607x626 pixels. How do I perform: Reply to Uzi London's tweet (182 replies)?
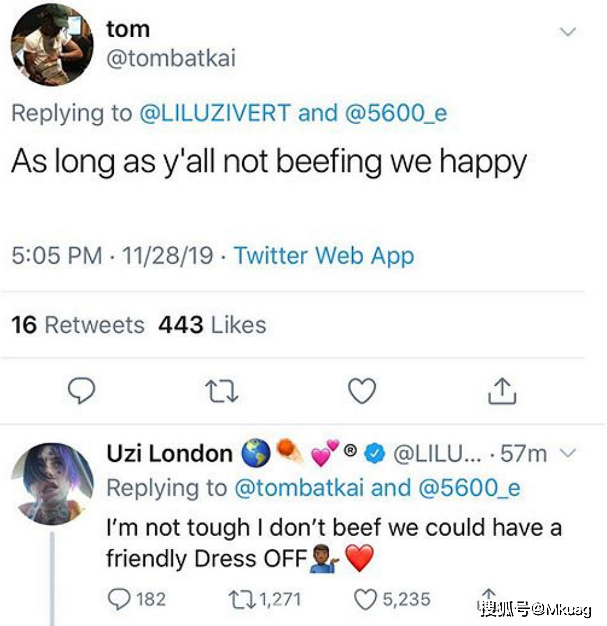click(x=119, y=599)
